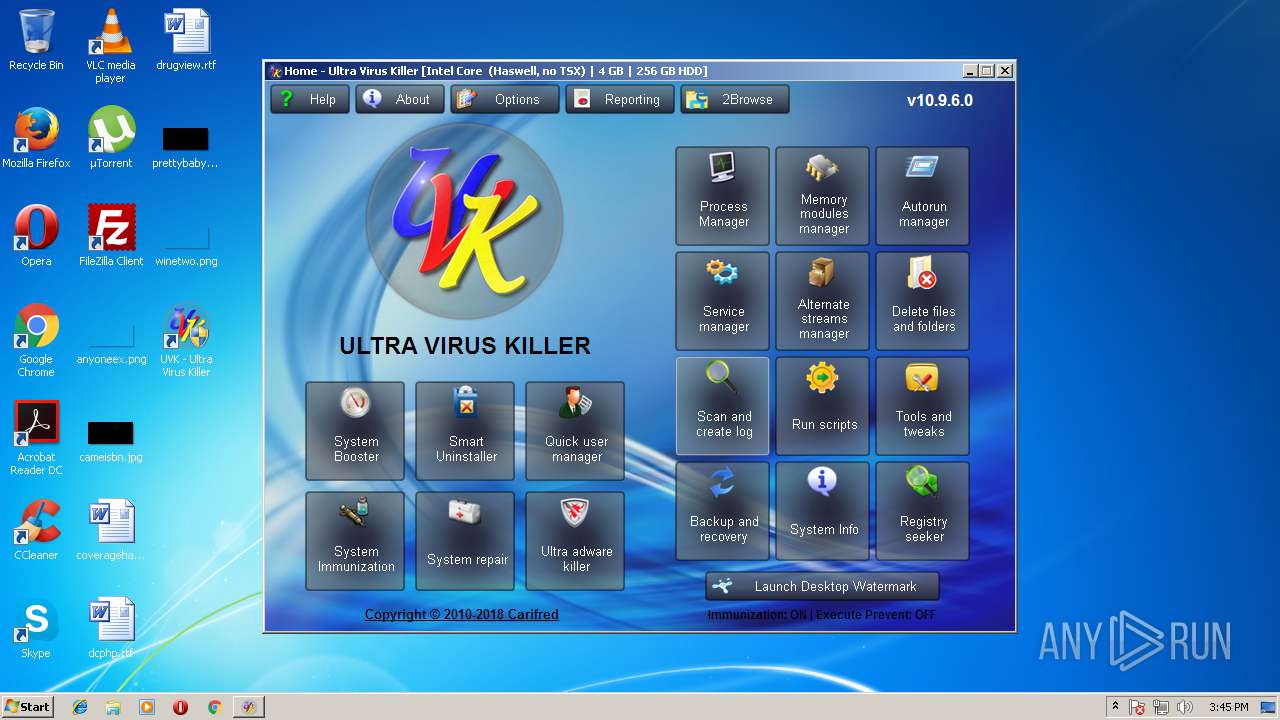Select VLC media player desktop shortcut
The height and width of the screenshot is (720, 1280).
click(x=110, y=46)
